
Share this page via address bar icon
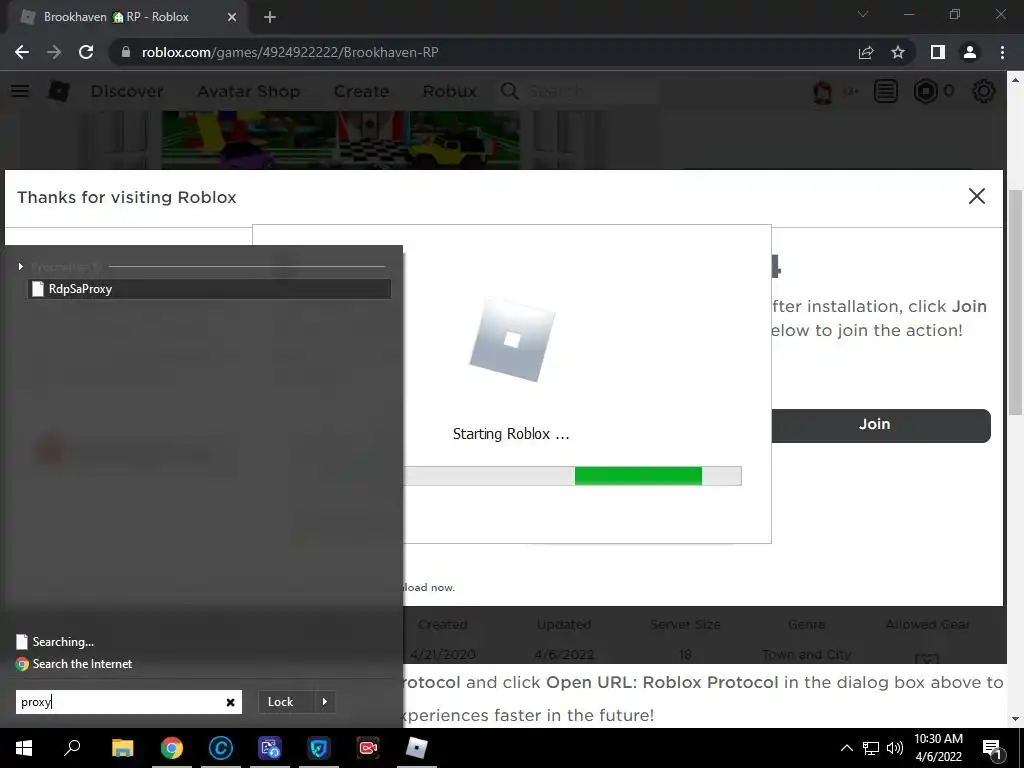pos(866,52)
